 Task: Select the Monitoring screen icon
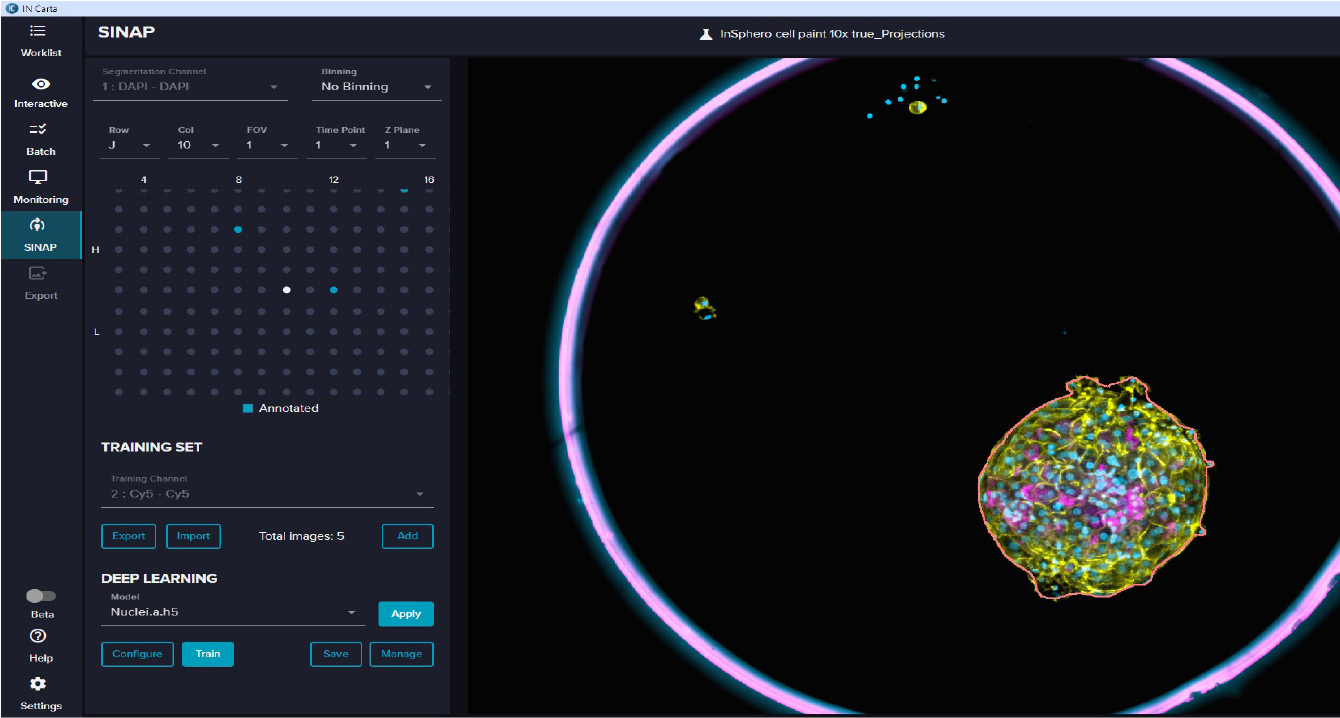coord(38,177)
